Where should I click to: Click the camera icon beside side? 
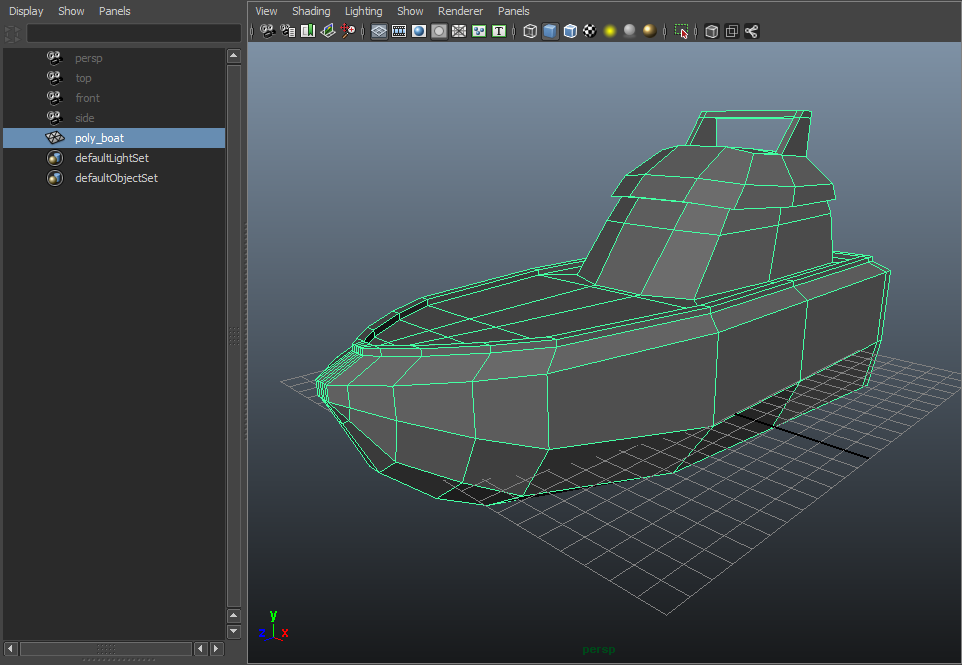tap(55, 118)
